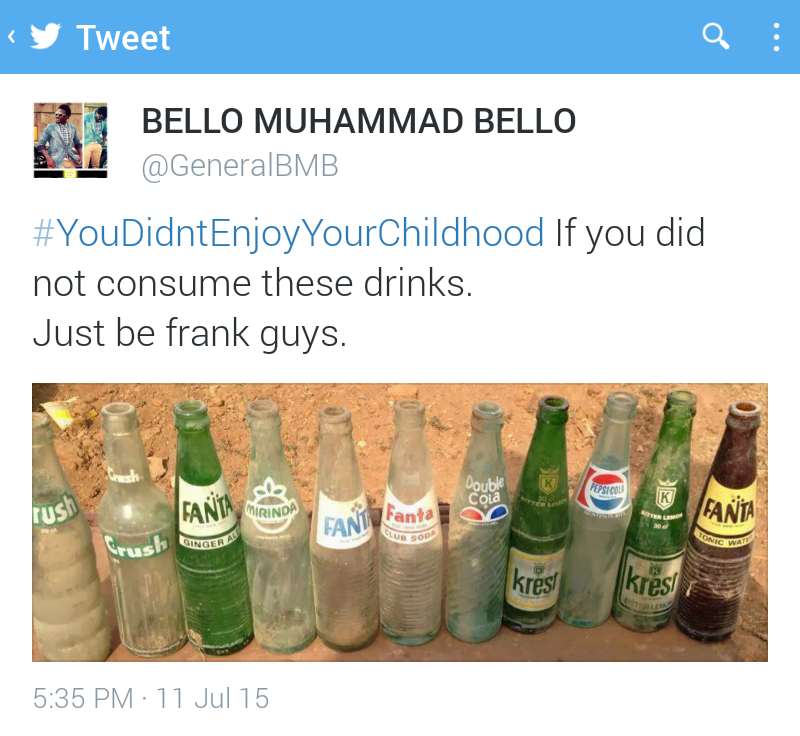Click the BELLO MUHAMMAD BELLO display name
The height and width of the screenshot is (736, 800).
tap(359, 121)
